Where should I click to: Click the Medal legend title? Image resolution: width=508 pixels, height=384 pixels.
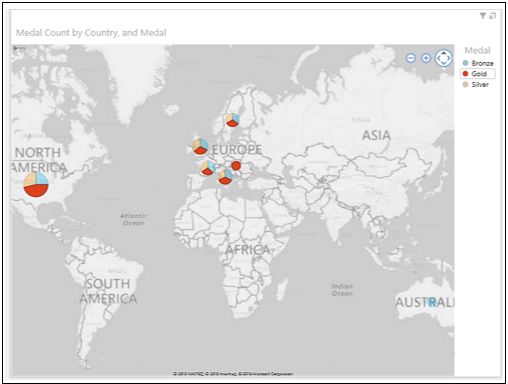pos(477,51)
